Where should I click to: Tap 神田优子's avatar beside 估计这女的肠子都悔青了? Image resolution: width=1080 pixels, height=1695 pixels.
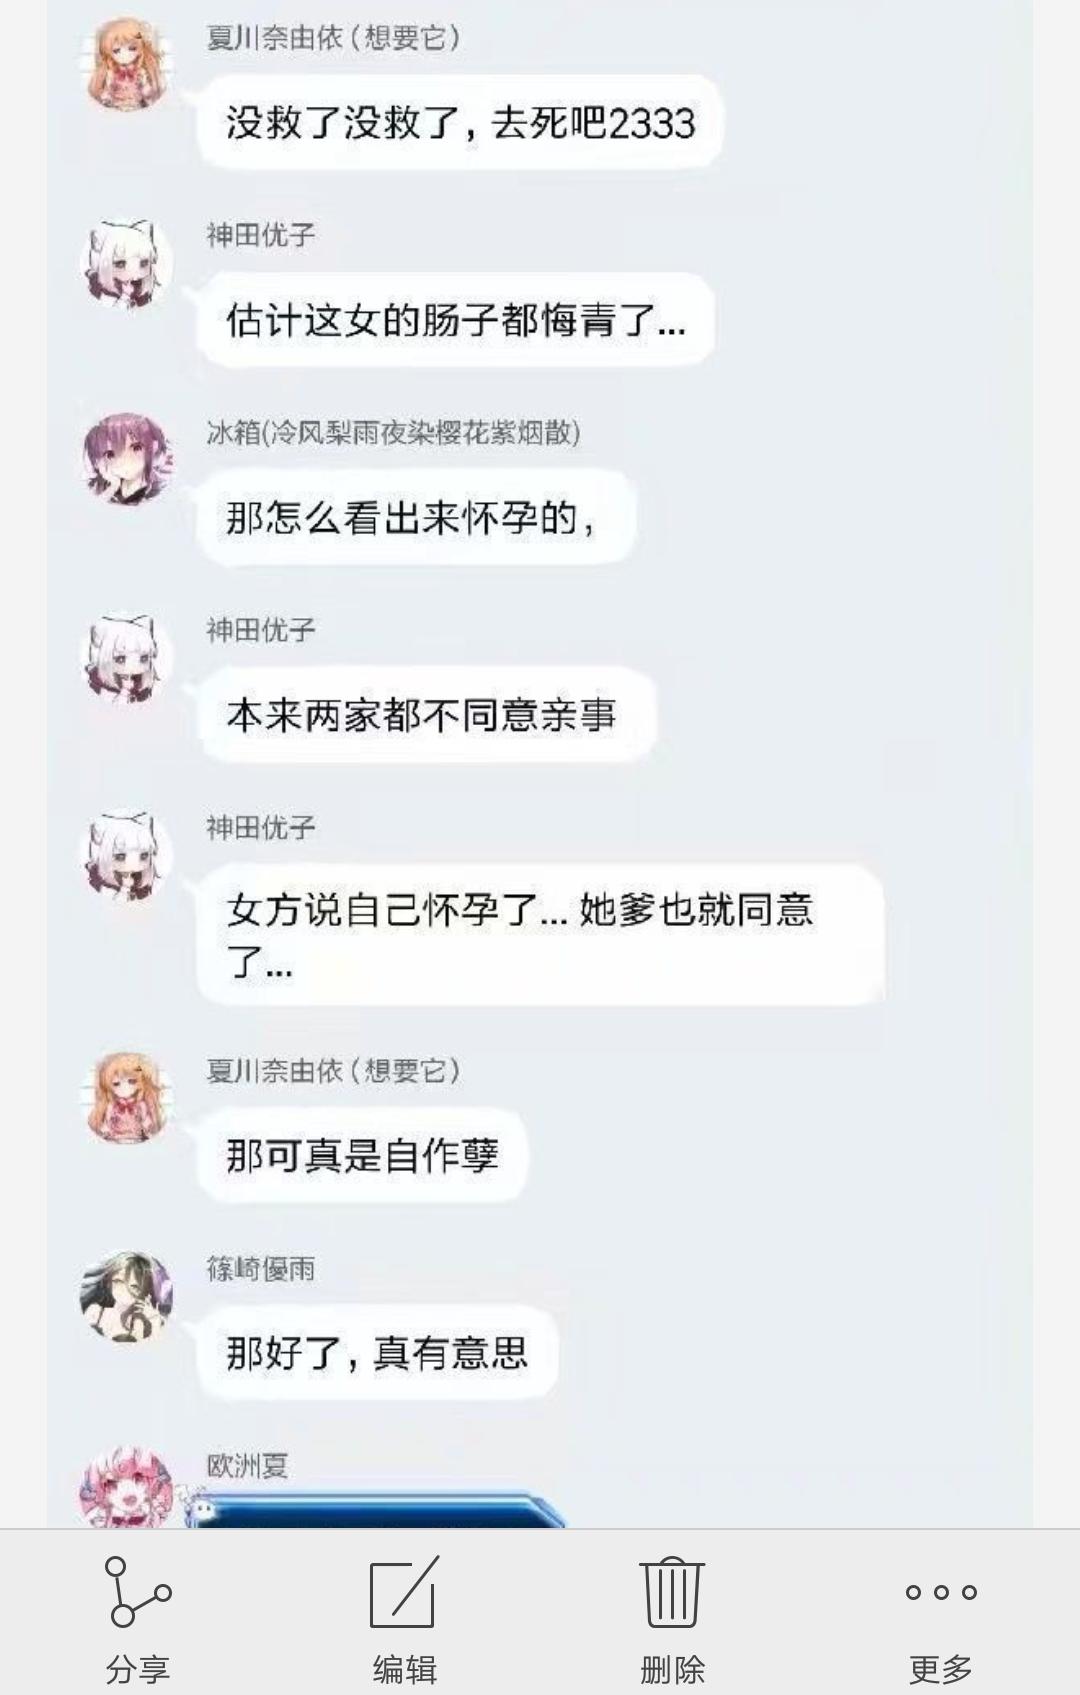point(127,264)
